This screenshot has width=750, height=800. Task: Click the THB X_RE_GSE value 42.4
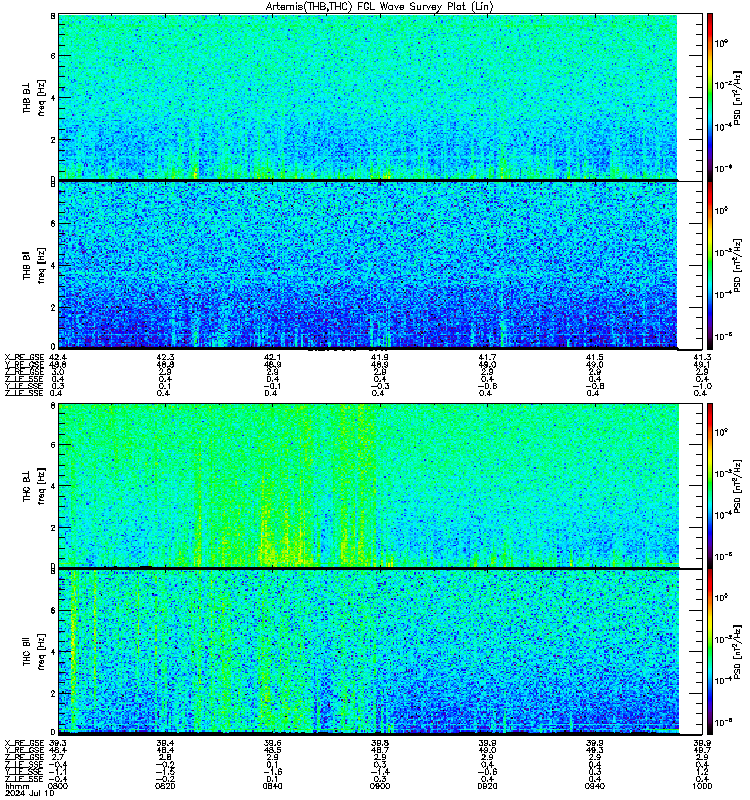pos(57,357)
